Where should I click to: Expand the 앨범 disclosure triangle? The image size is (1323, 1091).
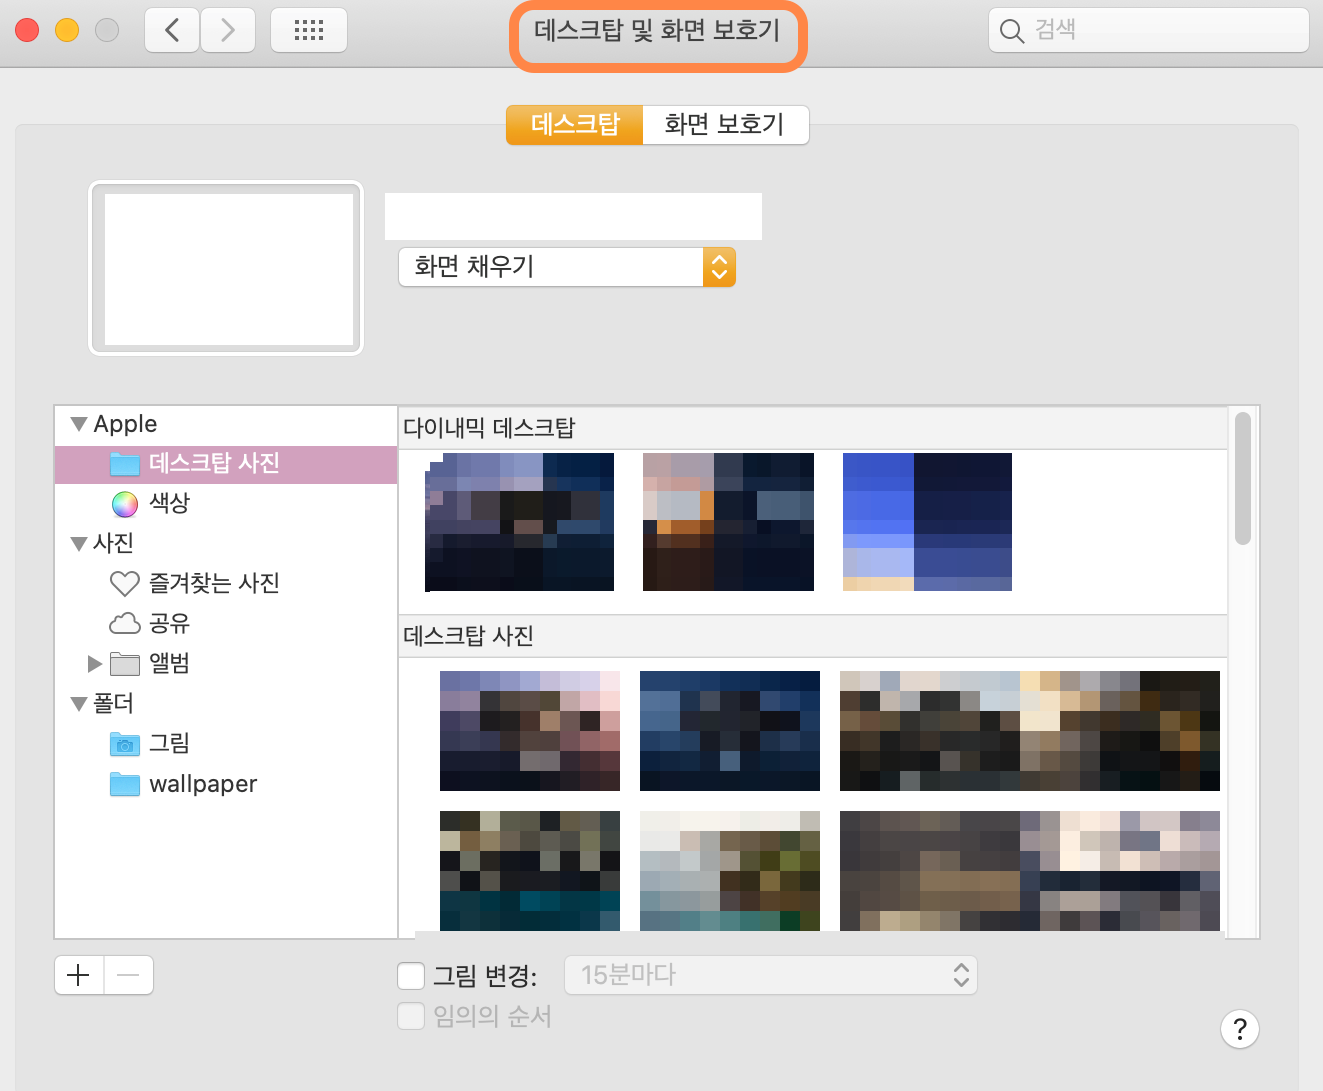[x=95, y=664]
